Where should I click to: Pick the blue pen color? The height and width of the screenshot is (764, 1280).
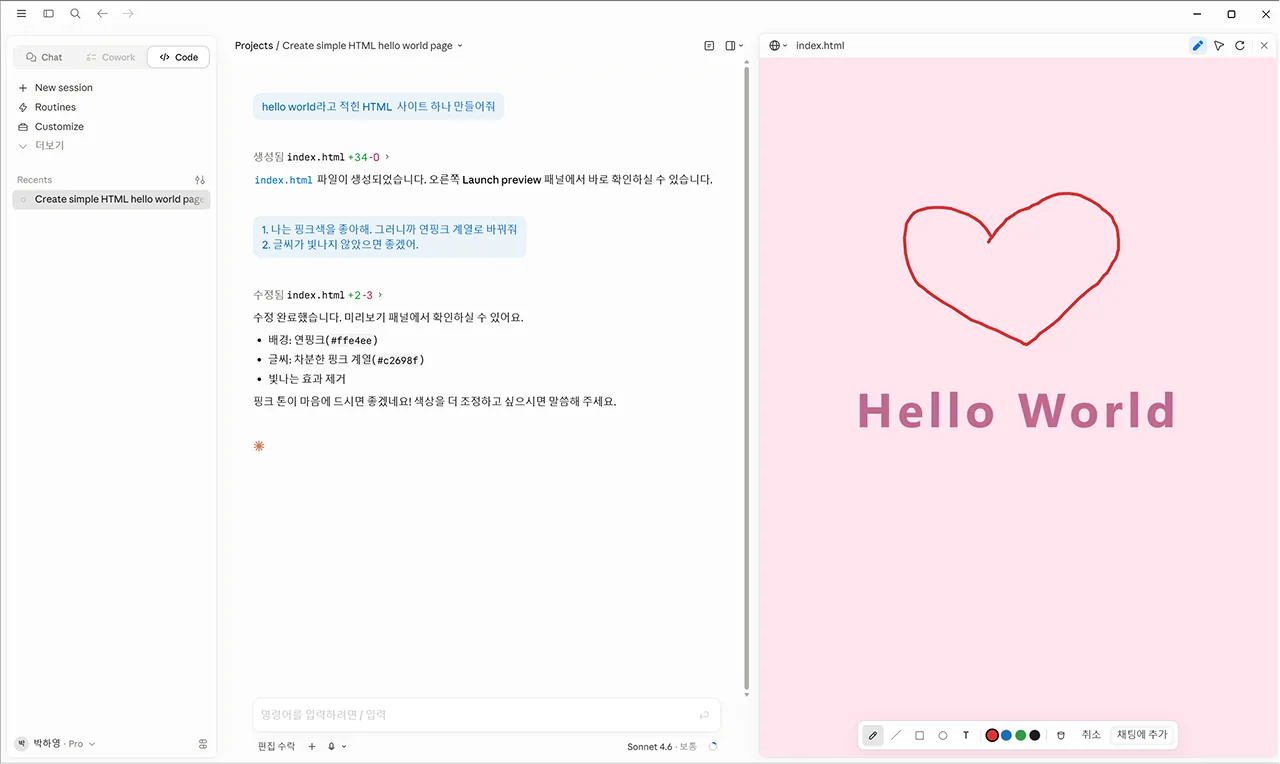1006,735
